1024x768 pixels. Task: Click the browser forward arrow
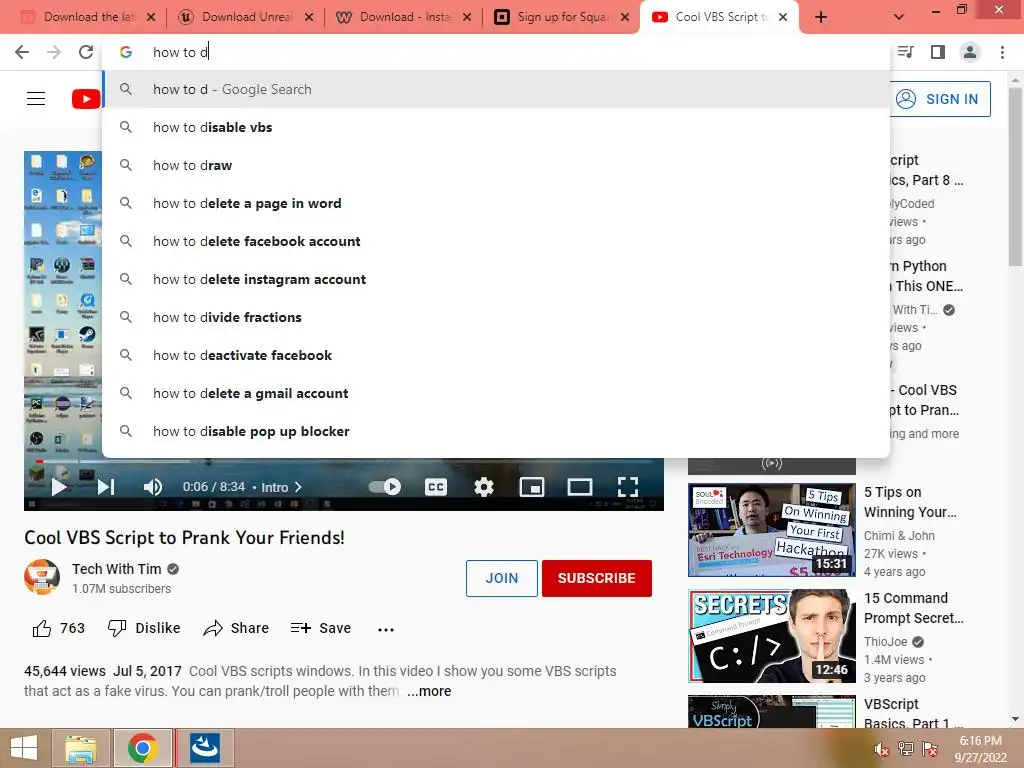(54, 52)
